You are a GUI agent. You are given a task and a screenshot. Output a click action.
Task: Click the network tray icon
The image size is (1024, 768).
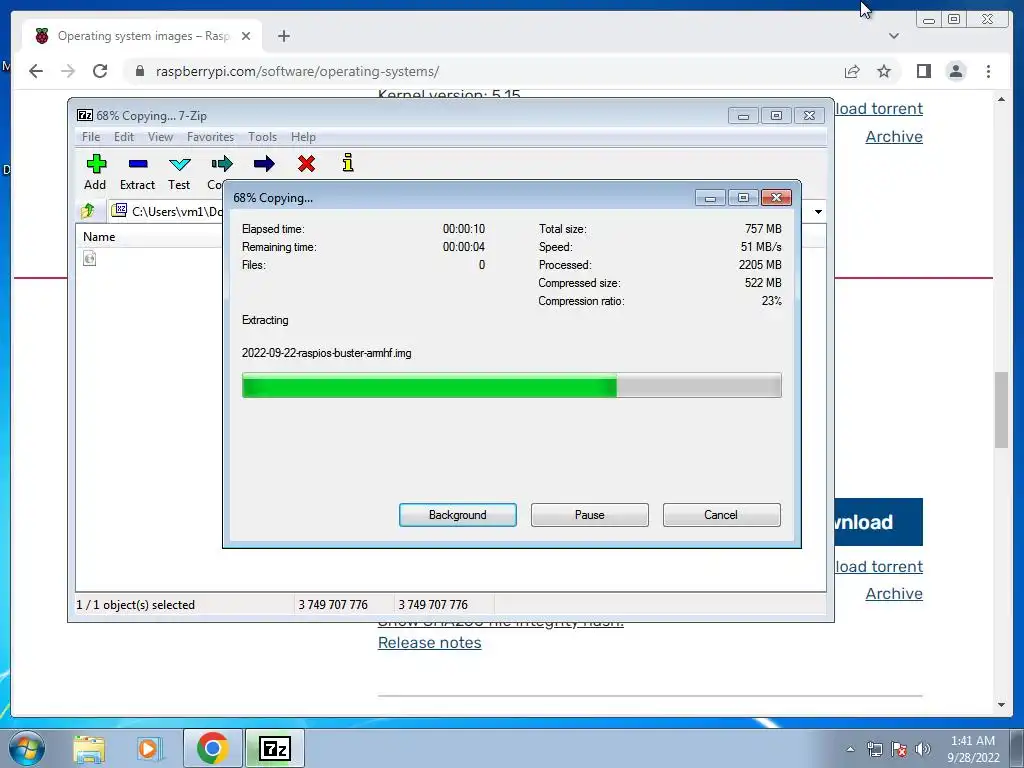[874, 749]
